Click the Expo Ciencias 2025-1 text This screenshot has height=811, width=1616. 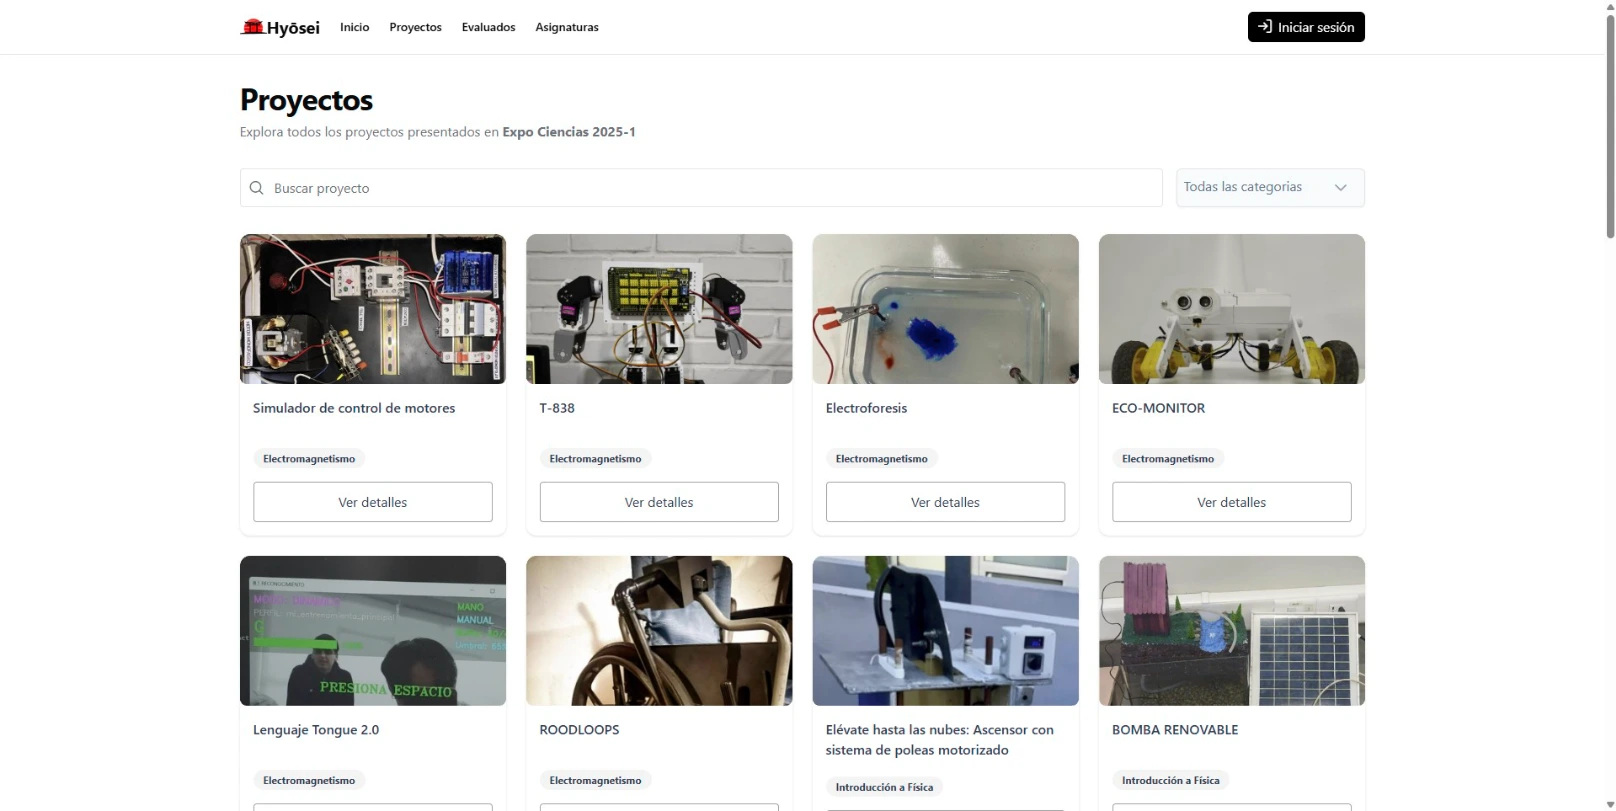(569, 132)
